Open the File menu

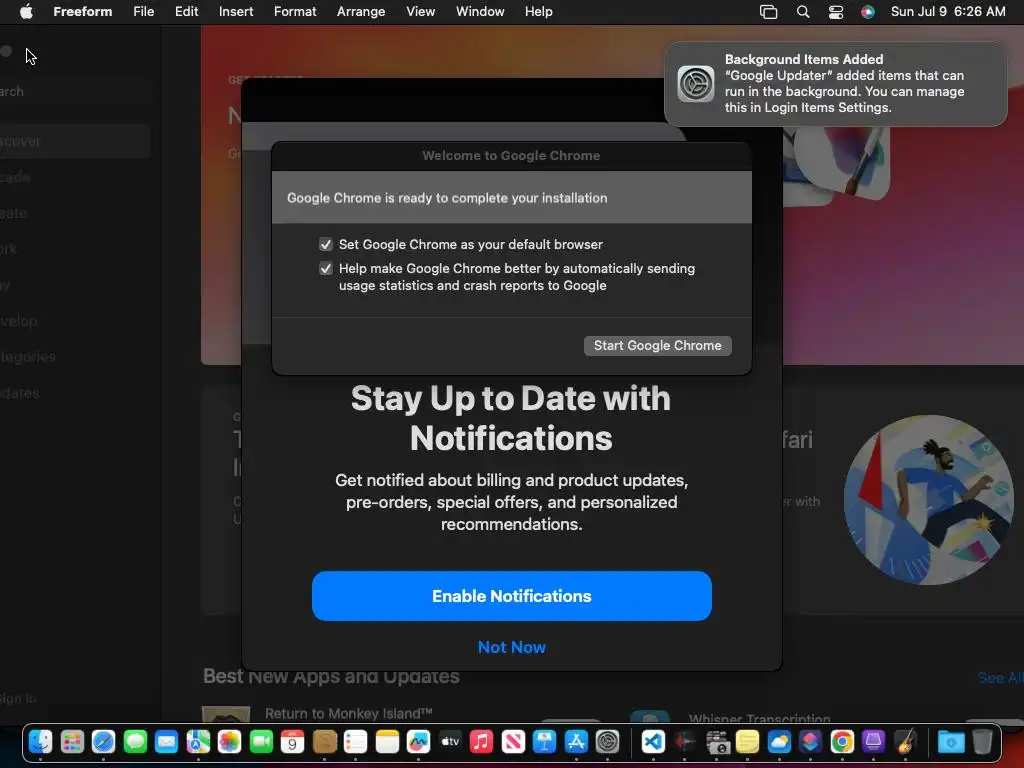(144, 12)
